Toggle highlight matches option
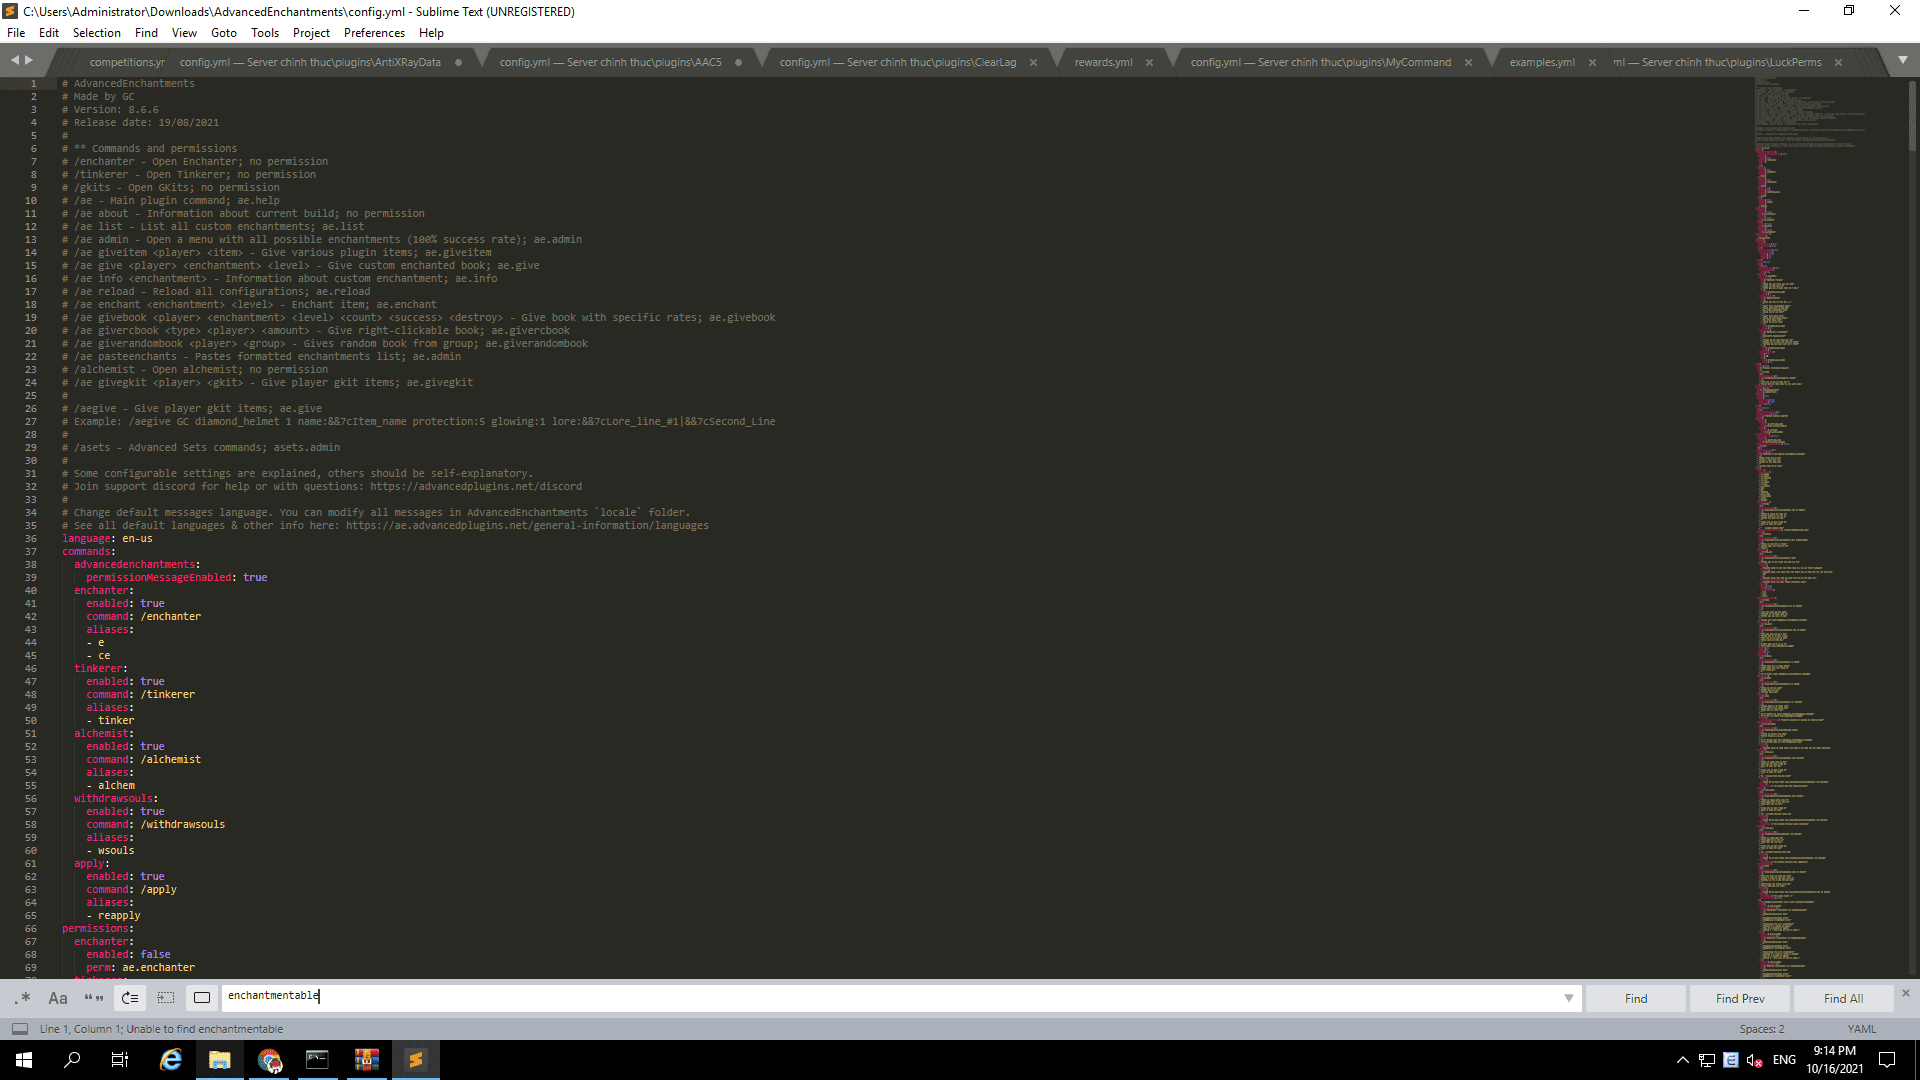This screenshot has height=1080, width=1920. (202, 998)
